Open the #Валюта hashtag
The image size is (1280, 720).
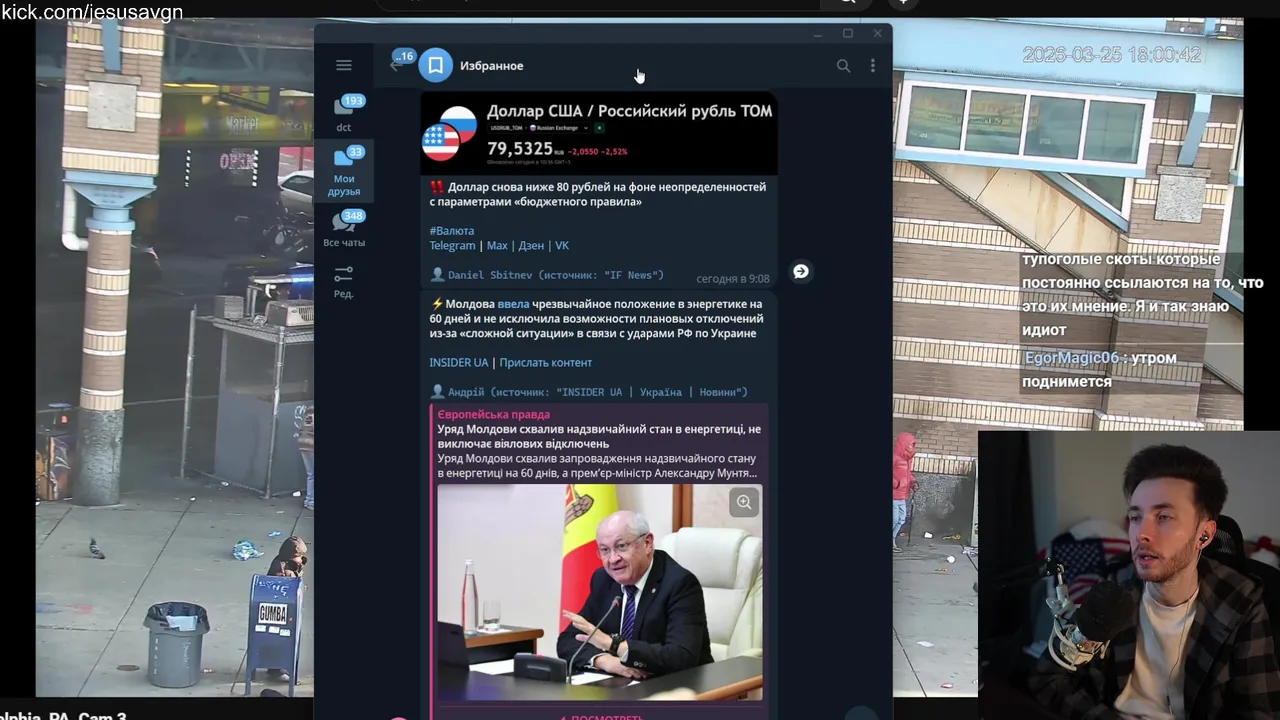point(452,231)
